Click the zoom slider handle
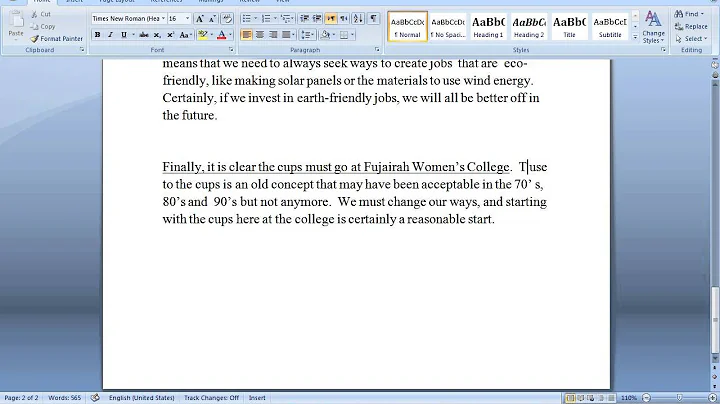Screen dimensions: 720x404 coord(679,398)
